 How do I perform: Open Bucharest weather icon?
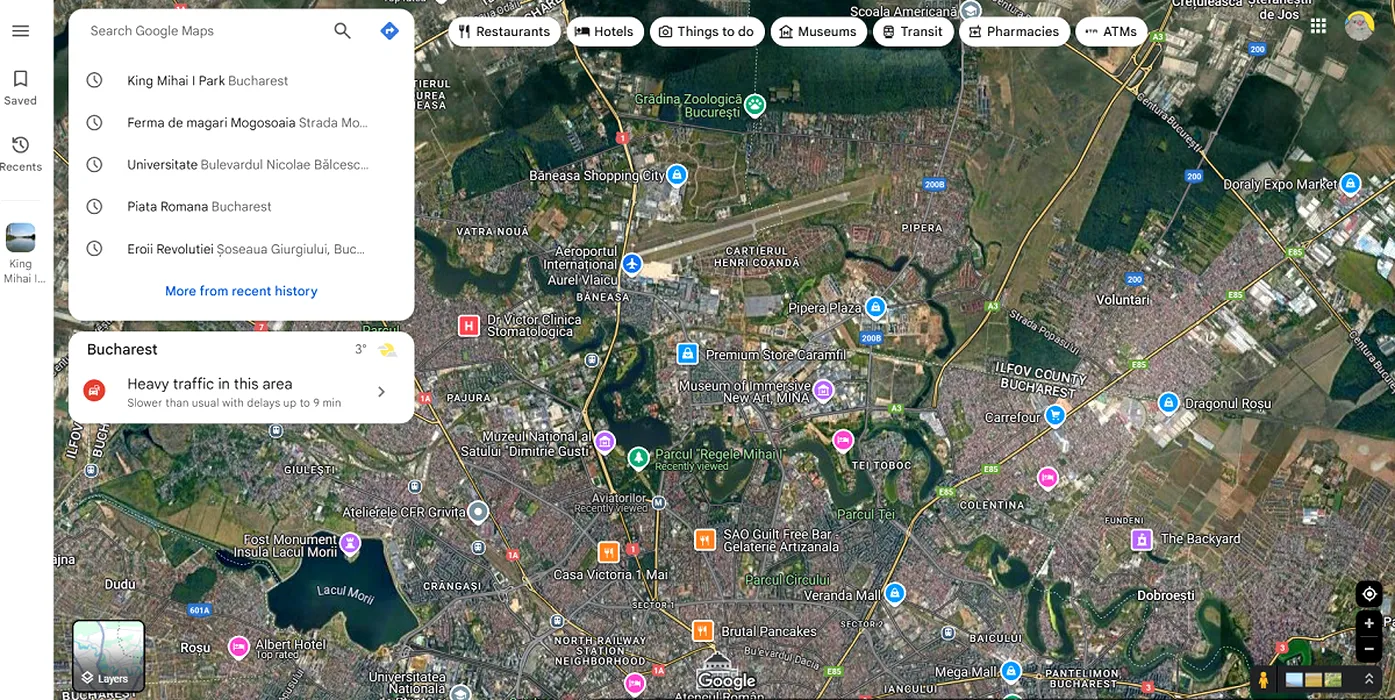[x=388, y=350]
